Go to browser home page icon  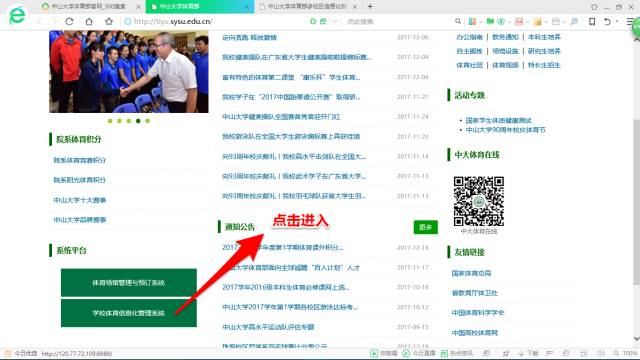point(89,21)
